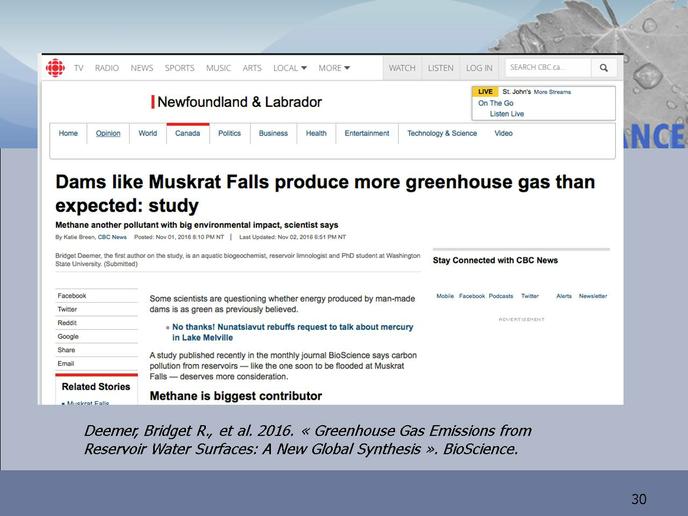The height and width of the screenshot is (516, 688).
Task: Click the Share option in sidebar
Action: [x=66, y=350]
